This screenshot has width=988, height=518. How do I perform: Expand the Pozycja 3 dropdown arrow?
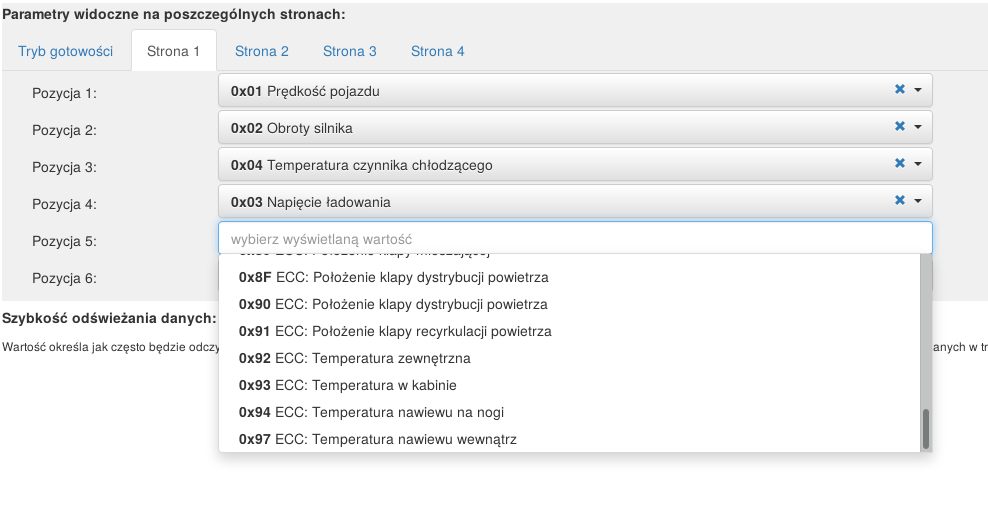click(x=918, y=165)
